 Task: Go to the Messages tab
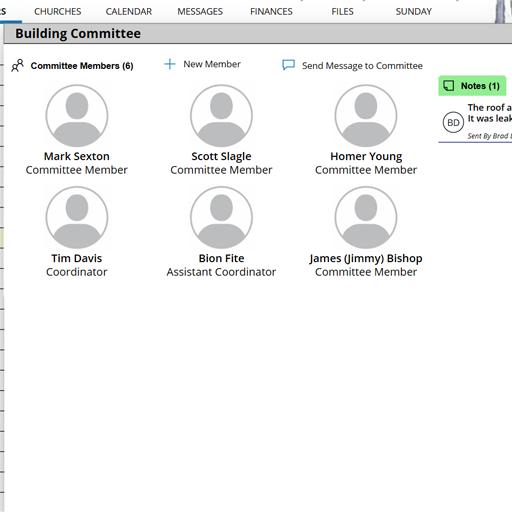tap(200, 12)
